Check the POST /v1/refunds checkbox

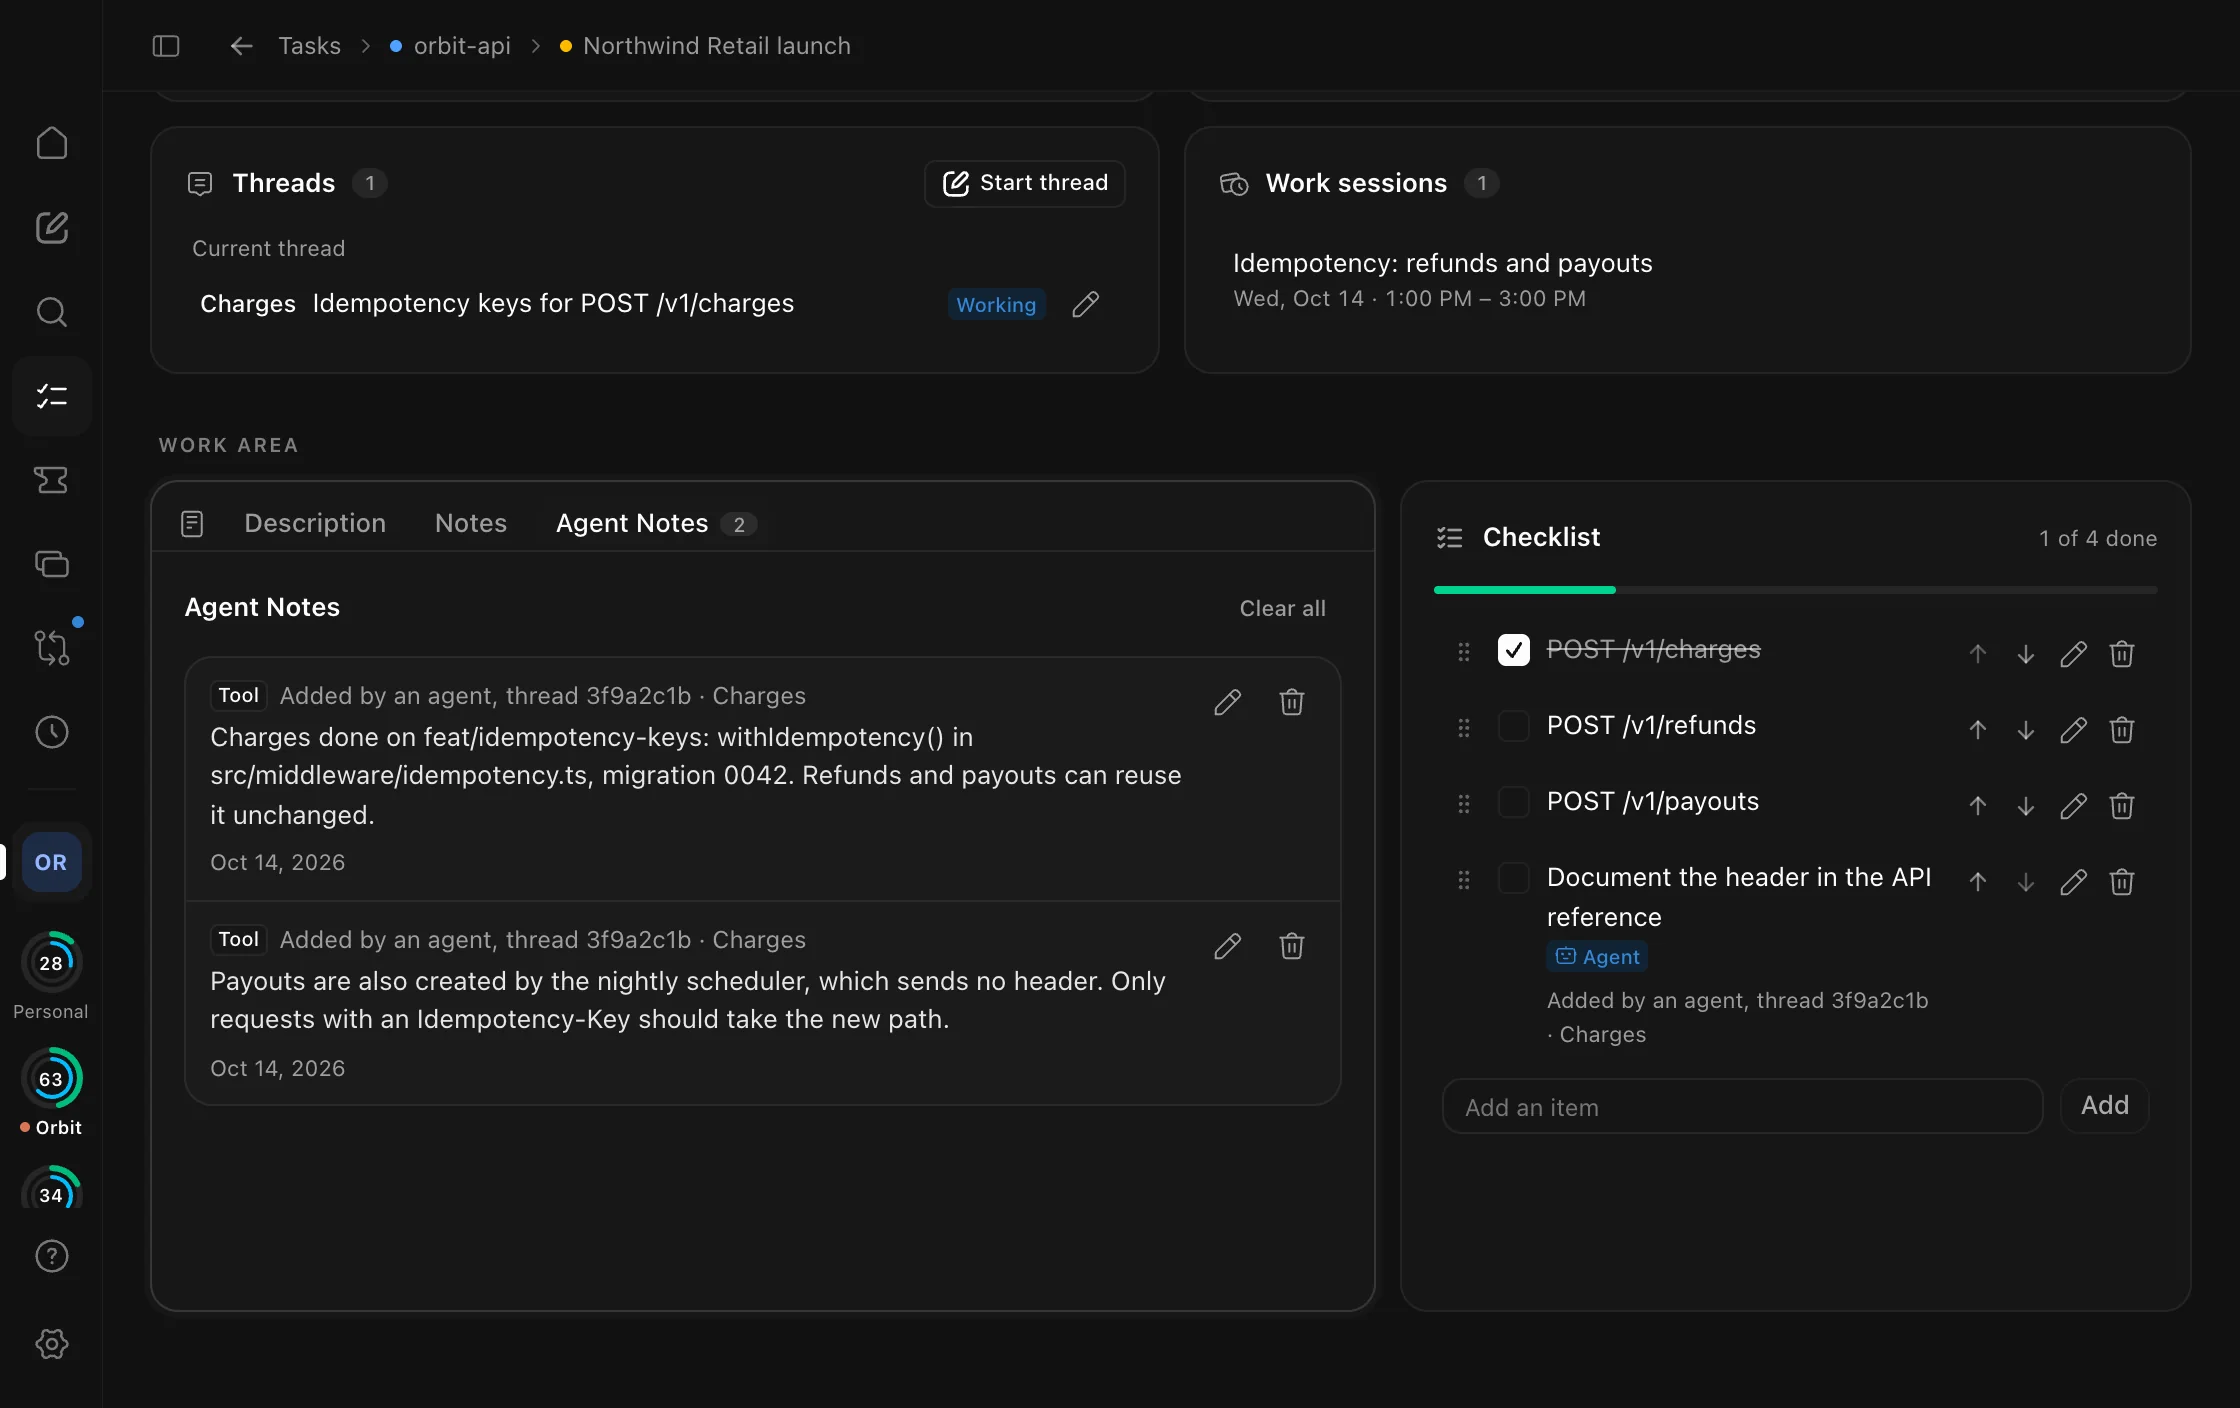1514,726
